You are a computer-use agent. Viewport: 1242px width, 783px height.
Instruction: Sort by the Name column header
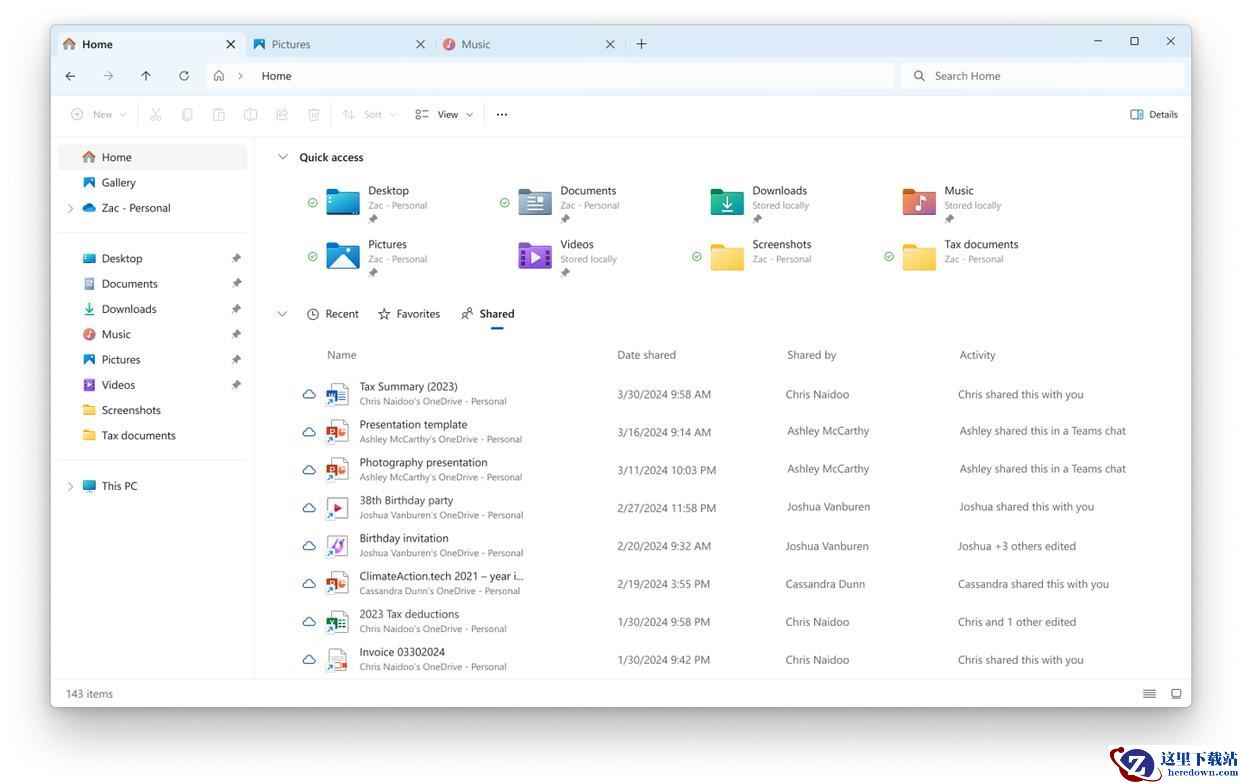click(x=341, y=355)
